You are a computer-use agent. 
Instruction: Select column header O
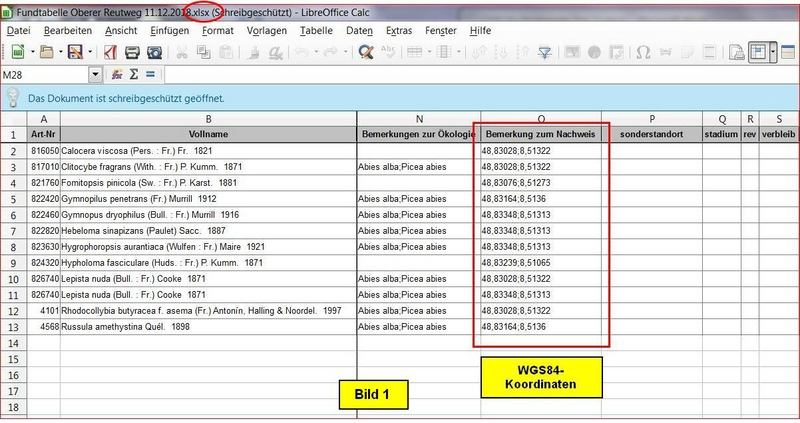(541, 119)
